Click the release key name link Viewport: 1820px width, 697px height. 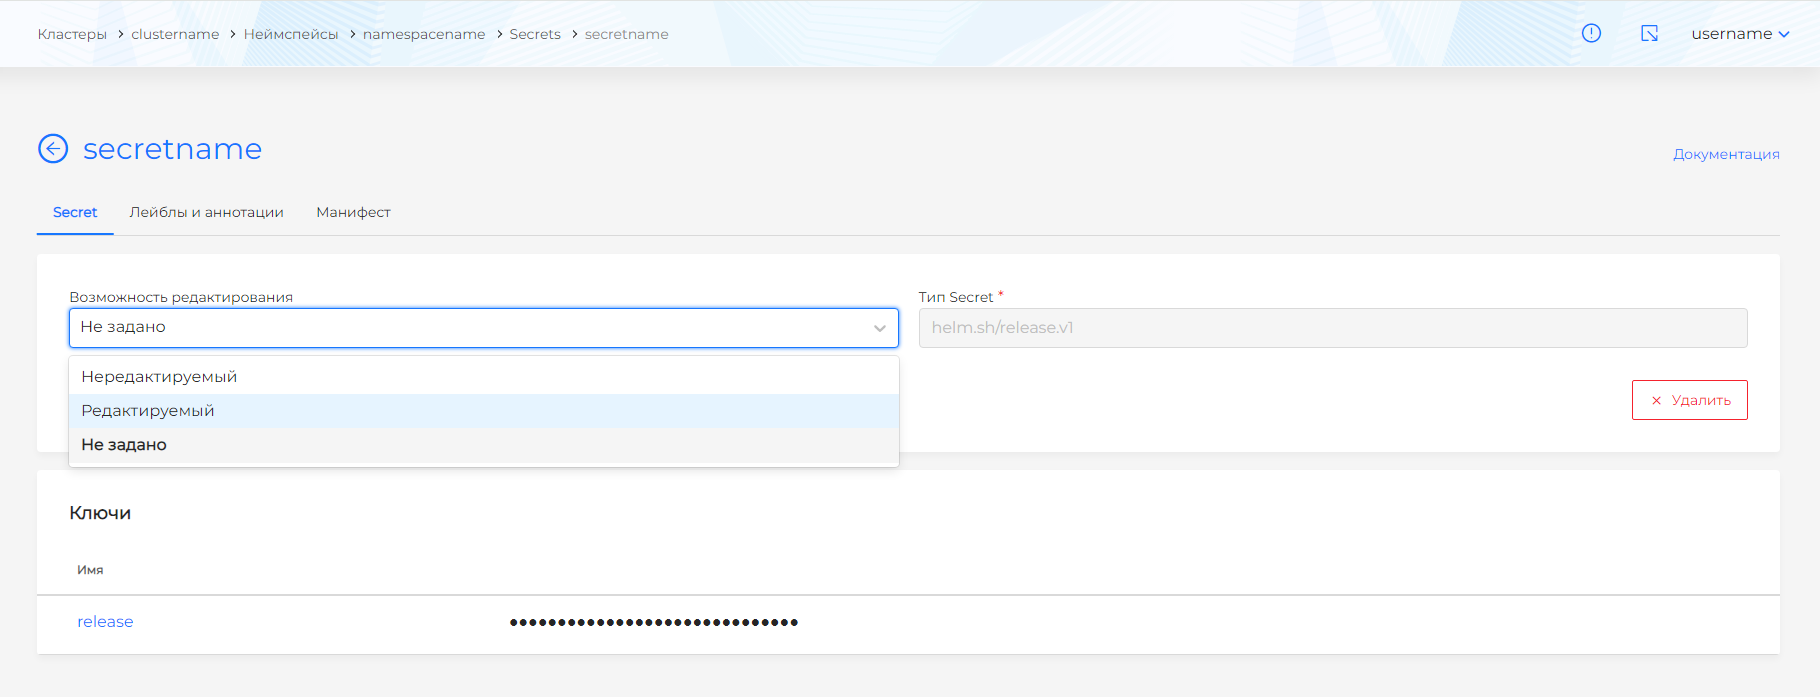(x=105, y=622)
